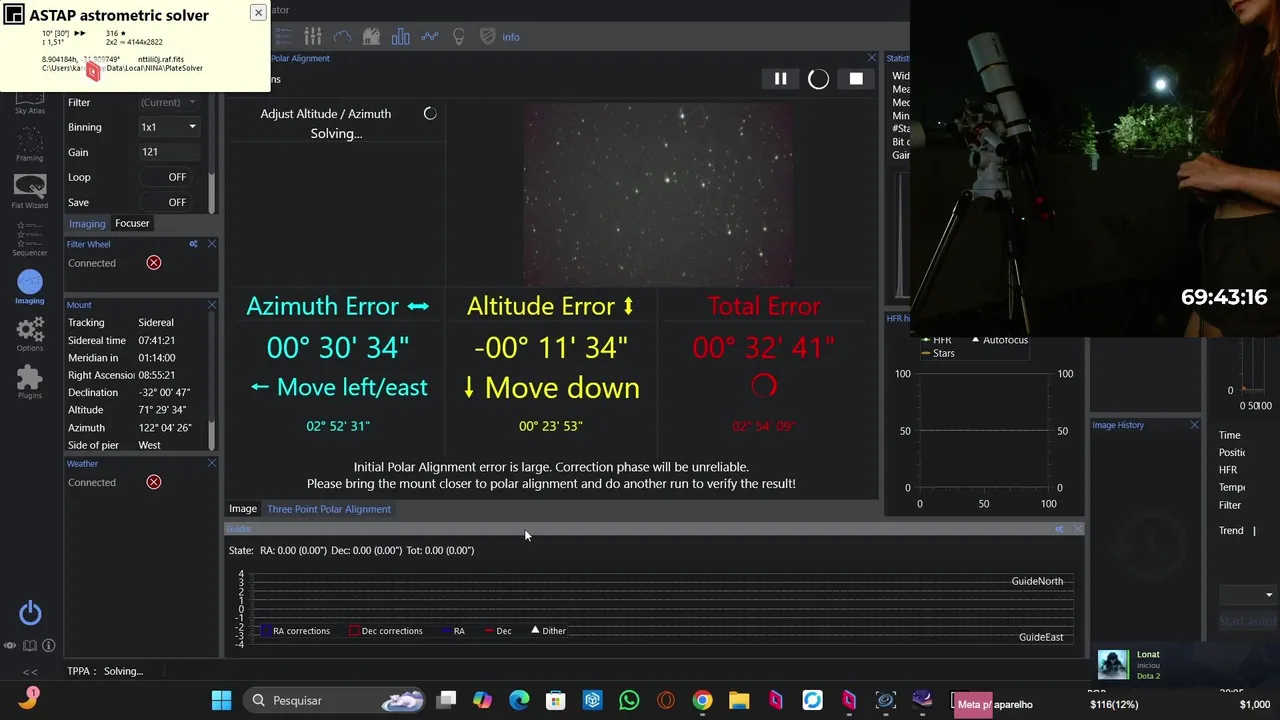Screen dimensions: 1280x720
Task: Pause the polar alignment routine
Action: (x=780, y=79)
